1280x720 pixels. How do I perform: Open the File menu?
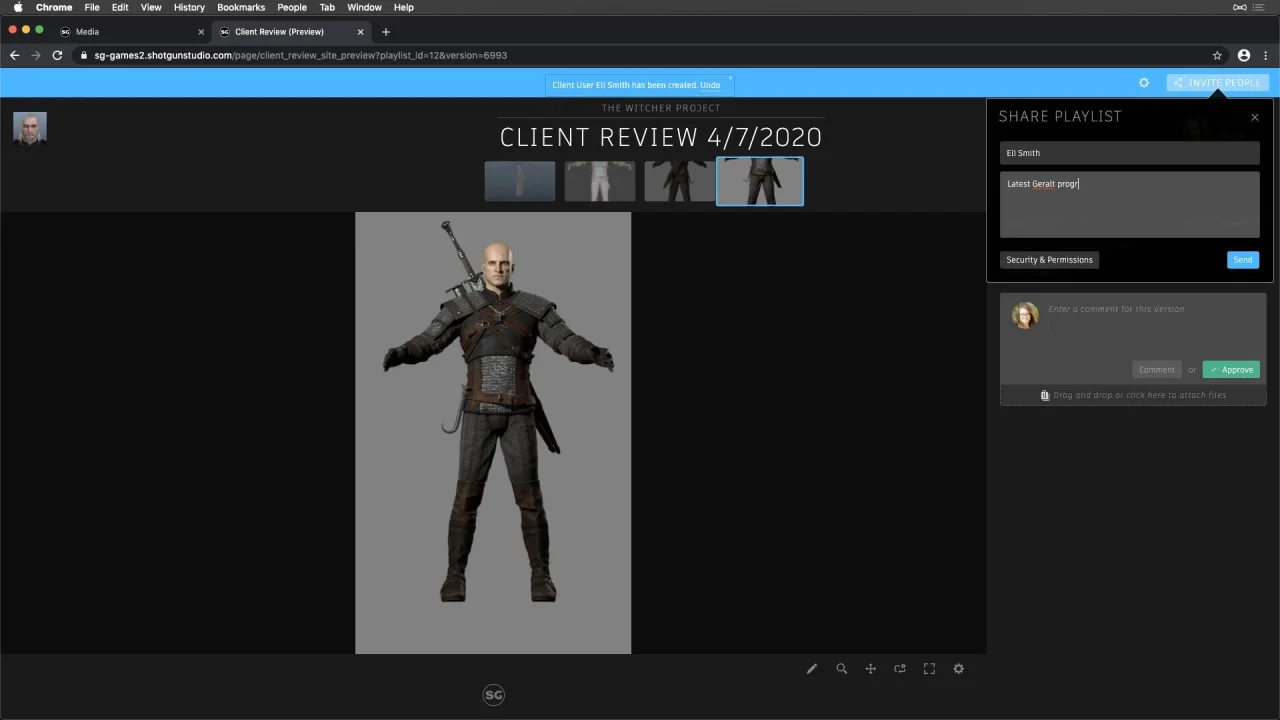tap(92, 7)
